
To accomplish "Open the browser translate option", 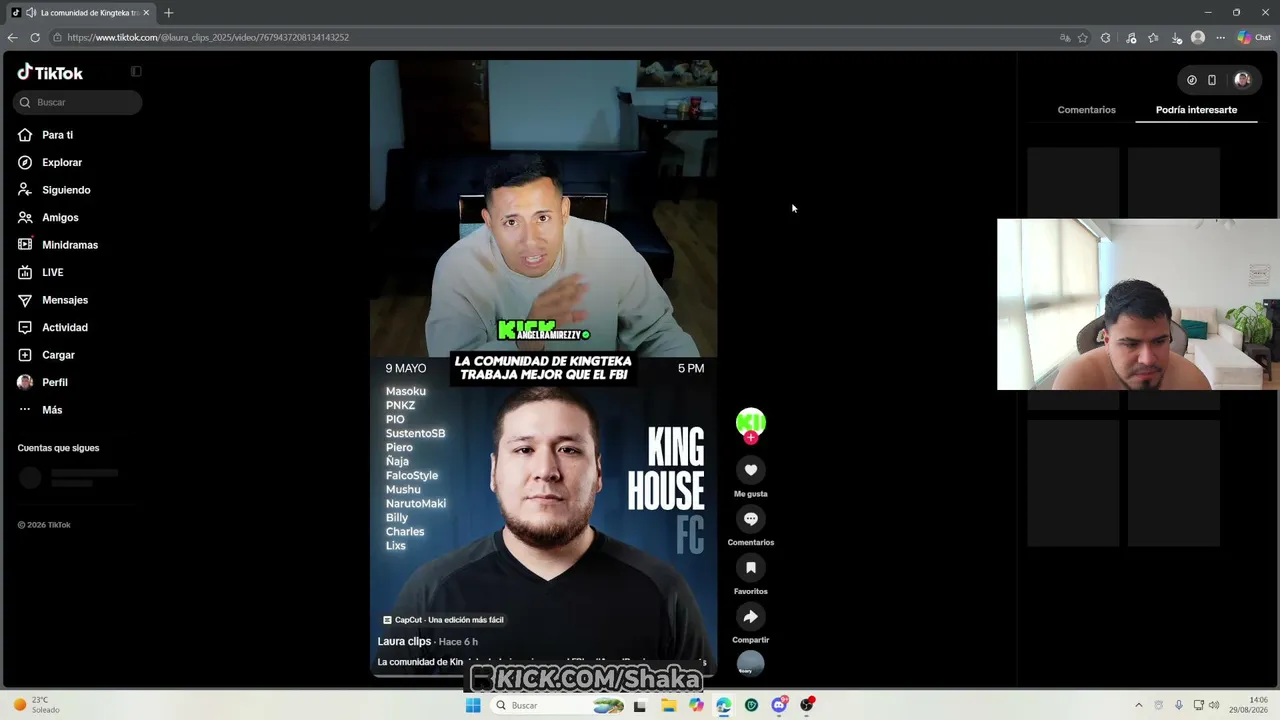I will point(1065,38).
